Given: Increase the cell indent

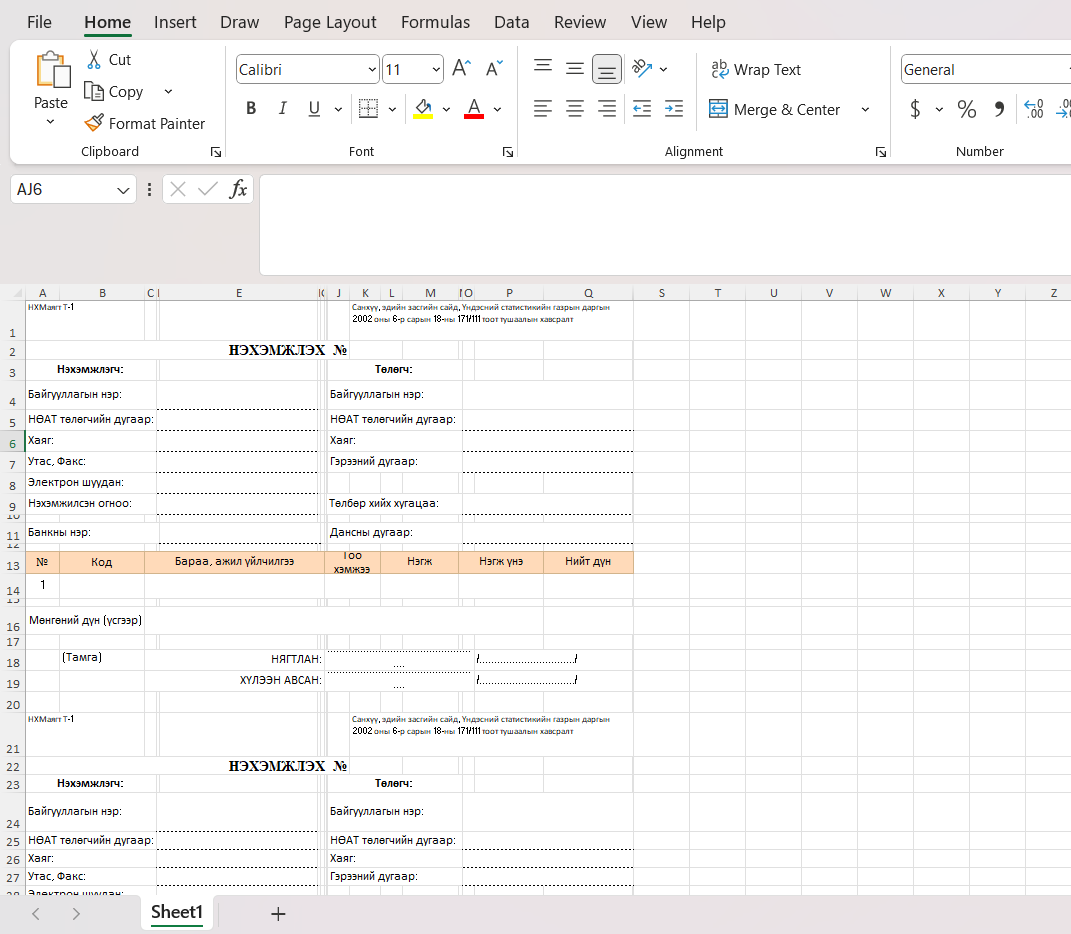Looking at the screenshot, I should point(674,109).
